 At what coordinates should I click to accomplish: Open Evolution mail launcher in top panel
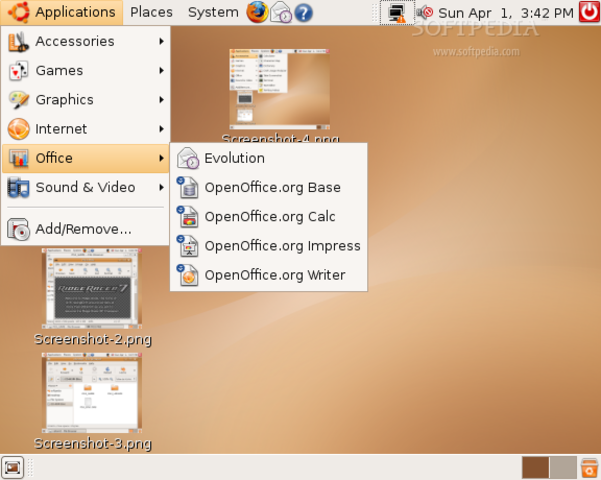[x=281, y=12]
